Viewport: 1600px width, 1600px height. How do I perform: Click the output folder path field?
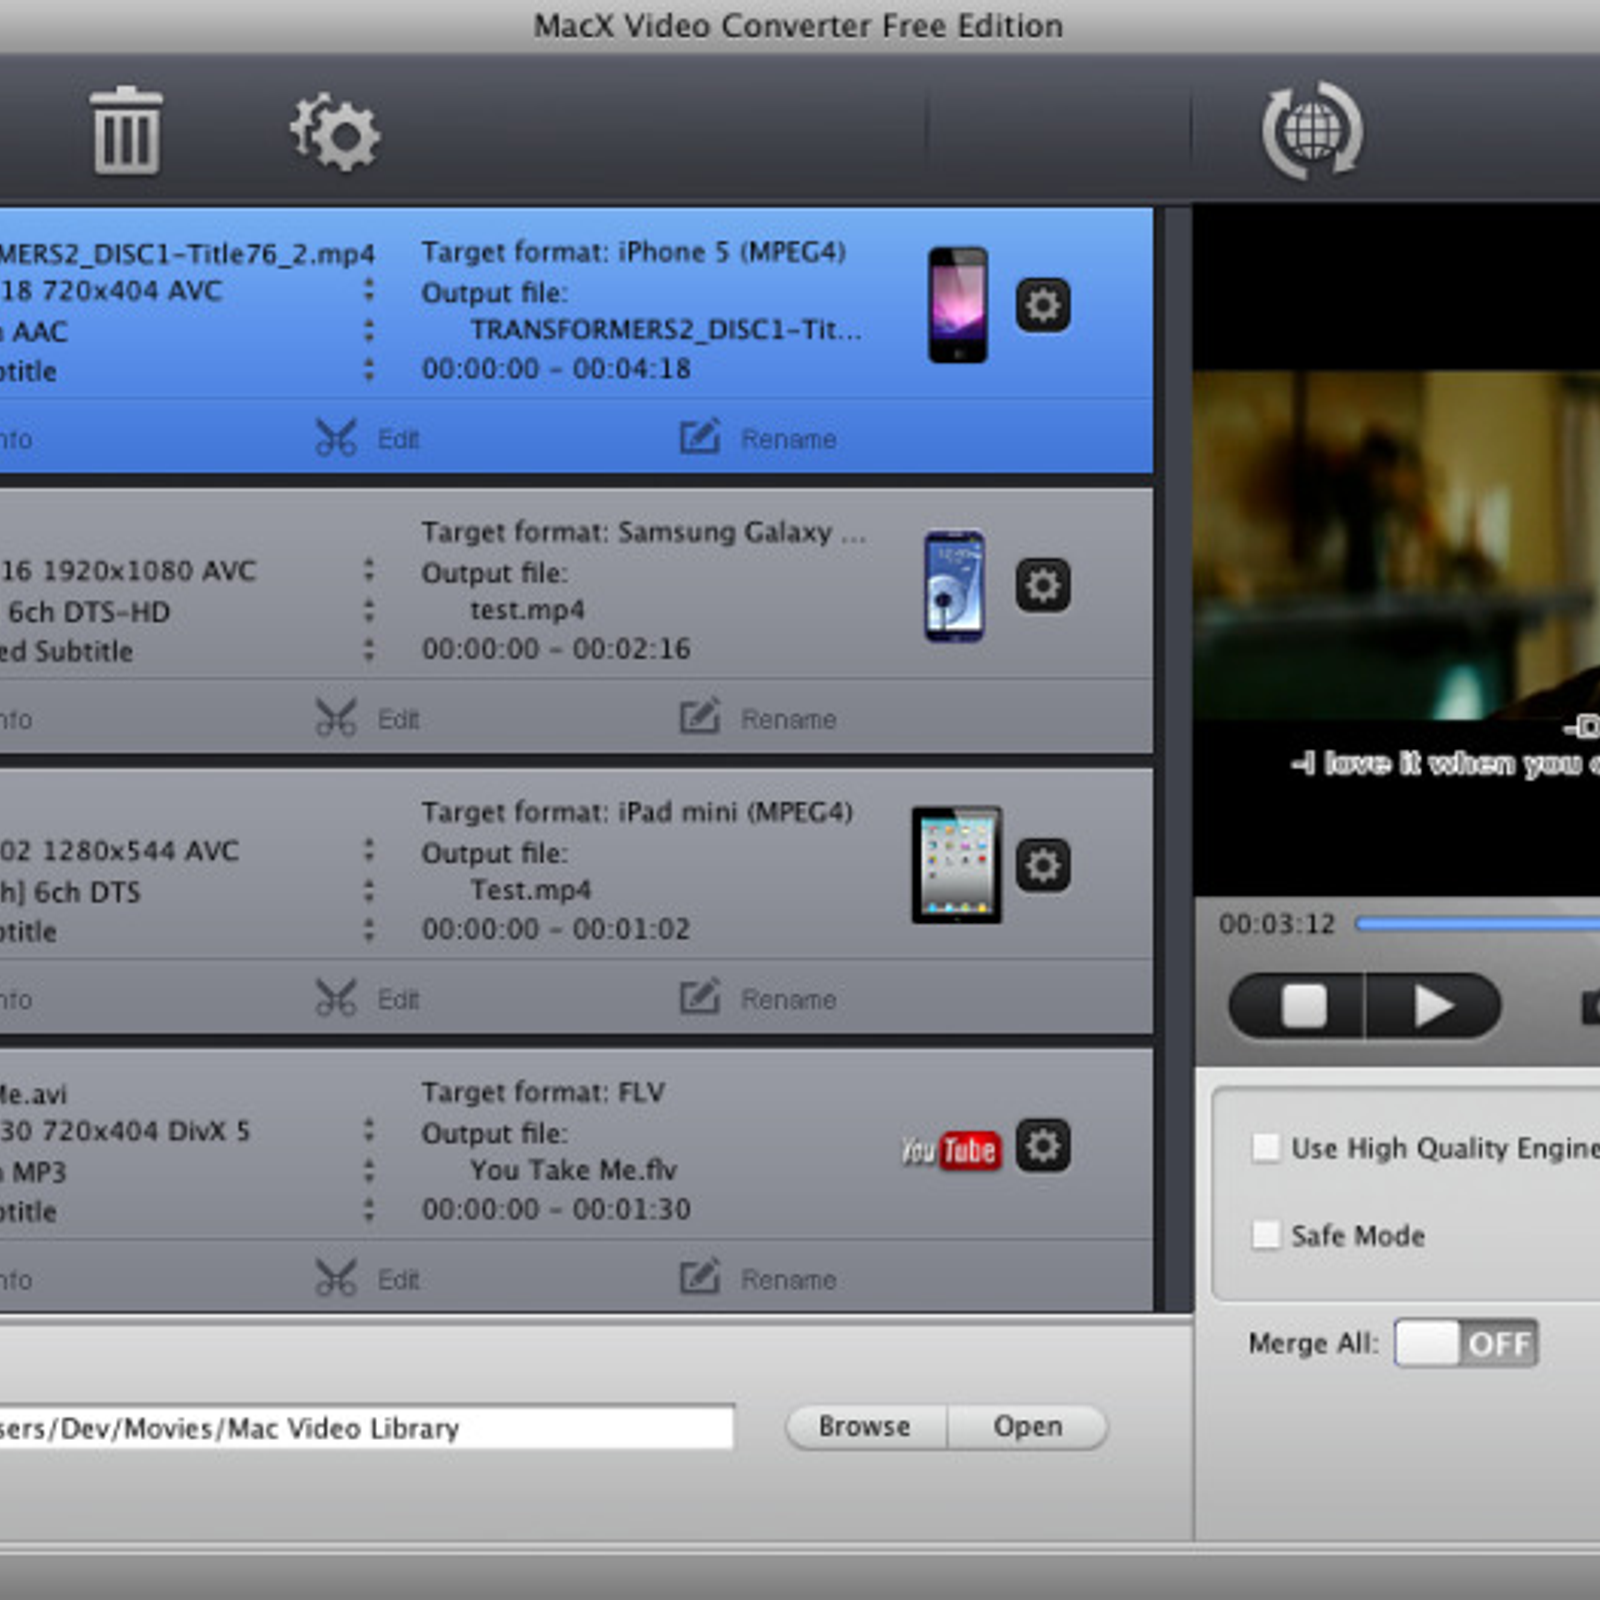365,1428
